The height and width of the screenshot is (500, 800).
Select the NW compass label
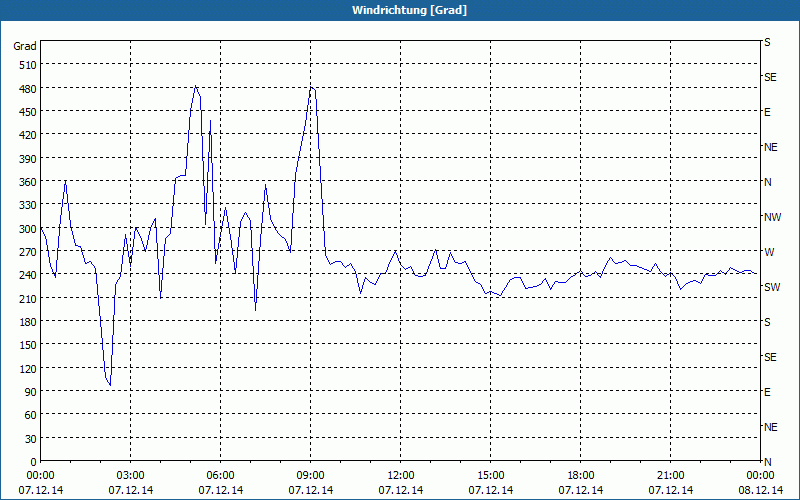pyautogui.click(x=772, y=217)
